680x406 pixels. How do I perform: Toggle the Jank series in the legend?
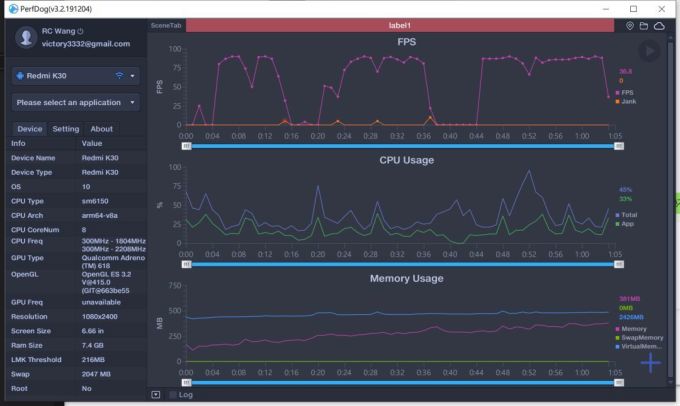(626, 102)
